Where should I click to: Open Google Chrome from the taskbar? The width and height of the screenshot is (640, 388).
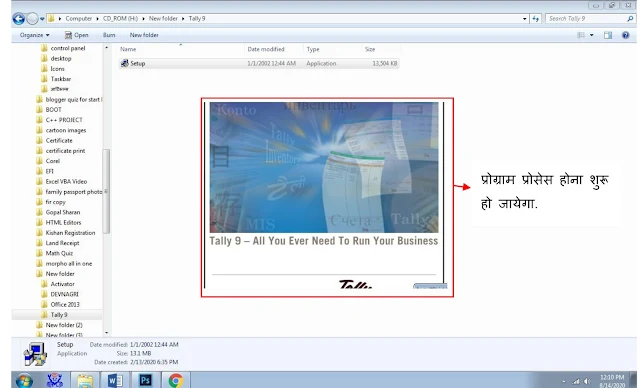176,380
